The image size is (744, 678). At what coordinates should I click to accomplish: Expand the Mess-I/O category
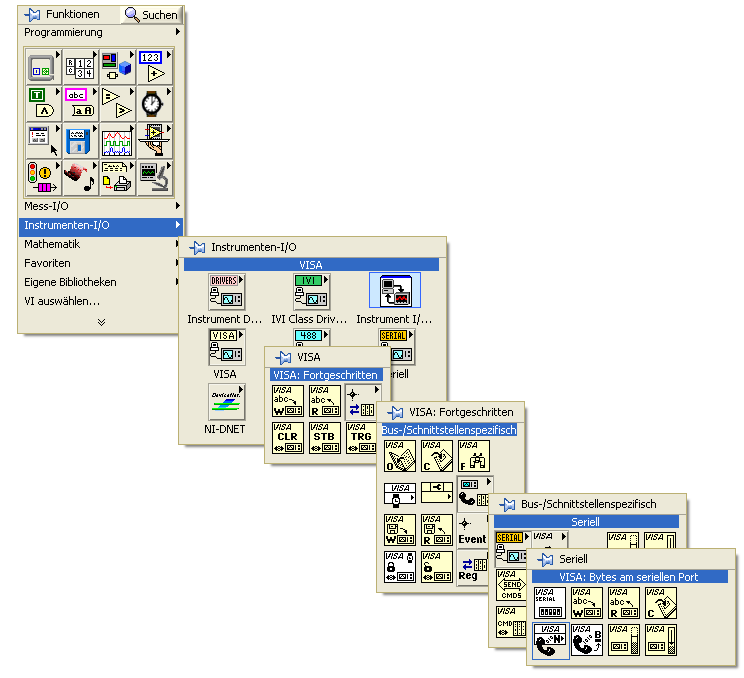[x=101, y=206]
